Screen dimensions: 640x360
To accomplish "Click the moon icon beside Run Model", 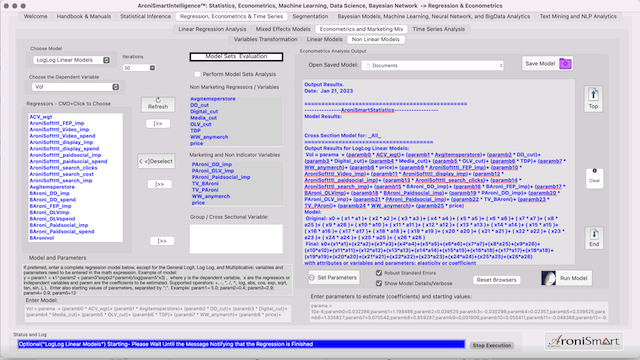I will 549,278.
